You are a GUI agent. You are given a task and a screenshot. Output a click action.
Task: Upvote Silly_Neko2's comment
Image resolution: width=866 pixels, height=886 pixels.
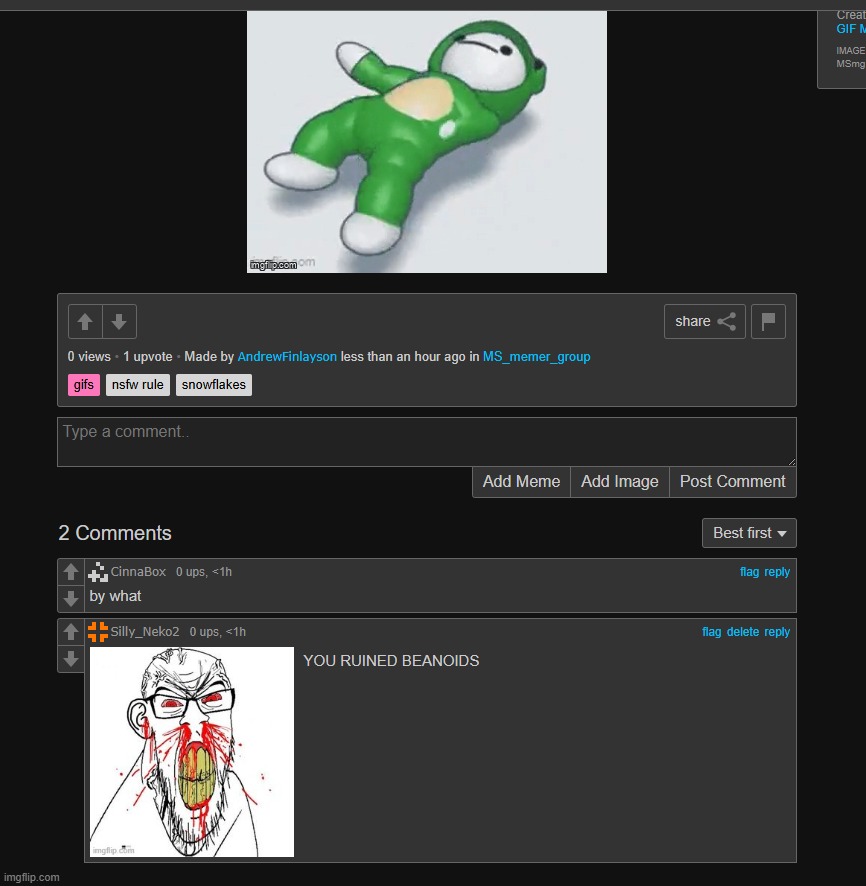pyautogui.click(x=71, y=632)
